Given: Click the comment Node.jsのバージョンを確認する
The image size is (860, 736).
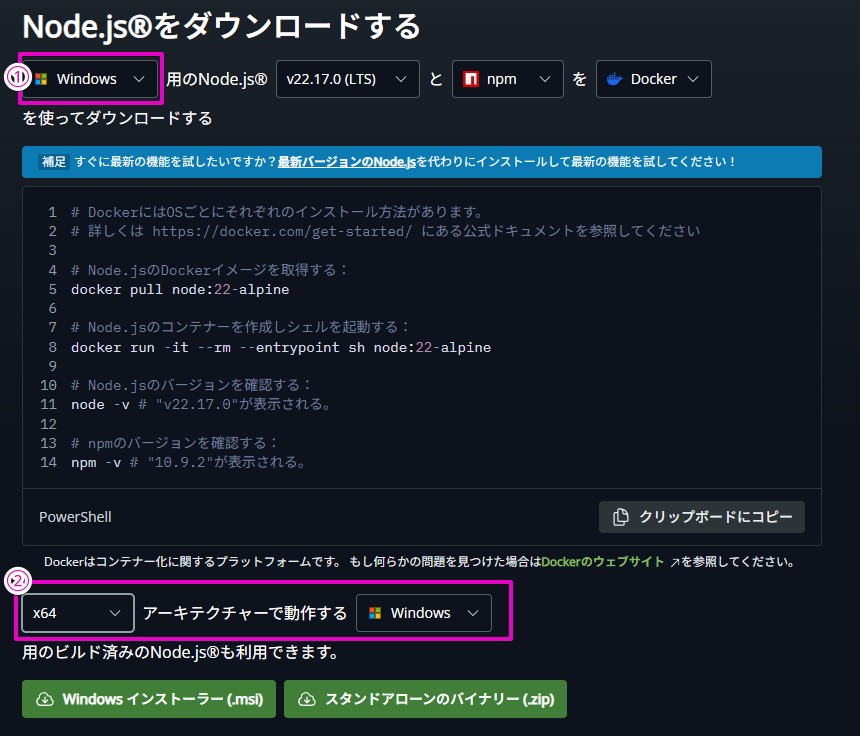Looking at the screenshot, I should [x=191, y=385].
